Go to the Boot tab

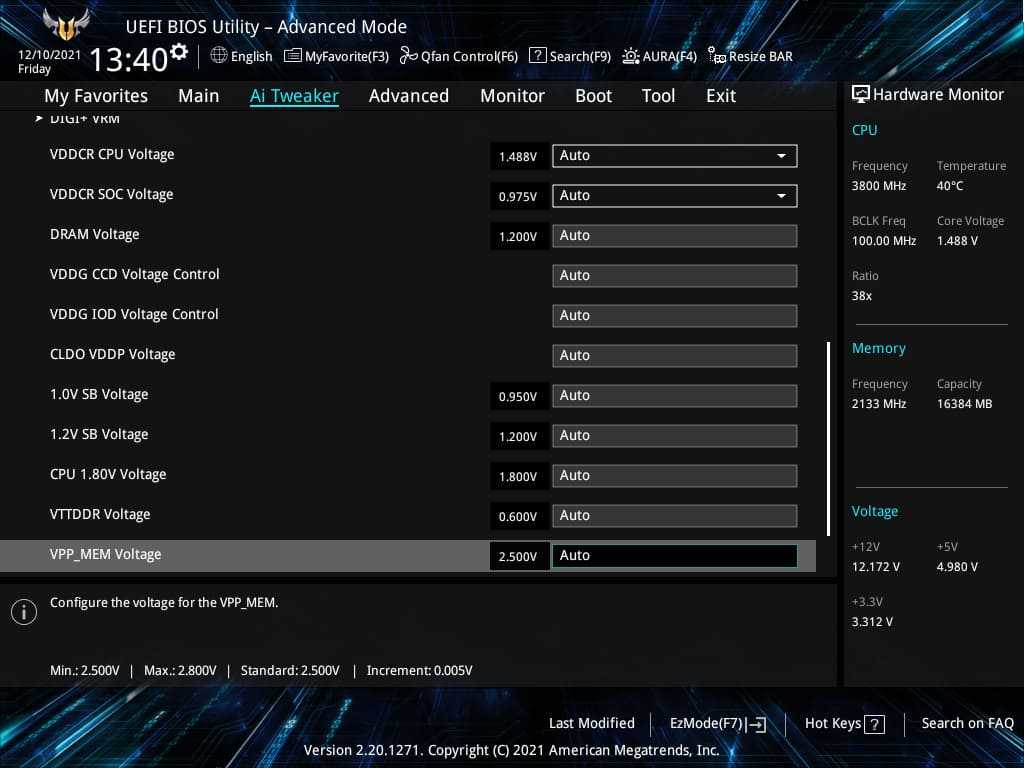coord(593,96)
